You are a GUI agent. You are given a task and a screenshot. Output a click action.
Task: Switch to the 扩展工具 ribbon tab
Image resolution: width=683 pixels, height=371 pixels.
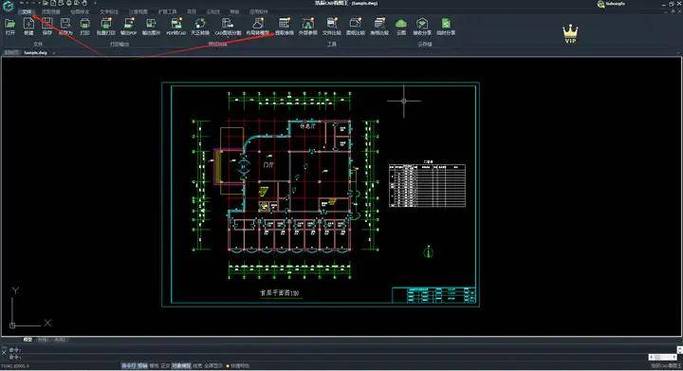point(168,12)
